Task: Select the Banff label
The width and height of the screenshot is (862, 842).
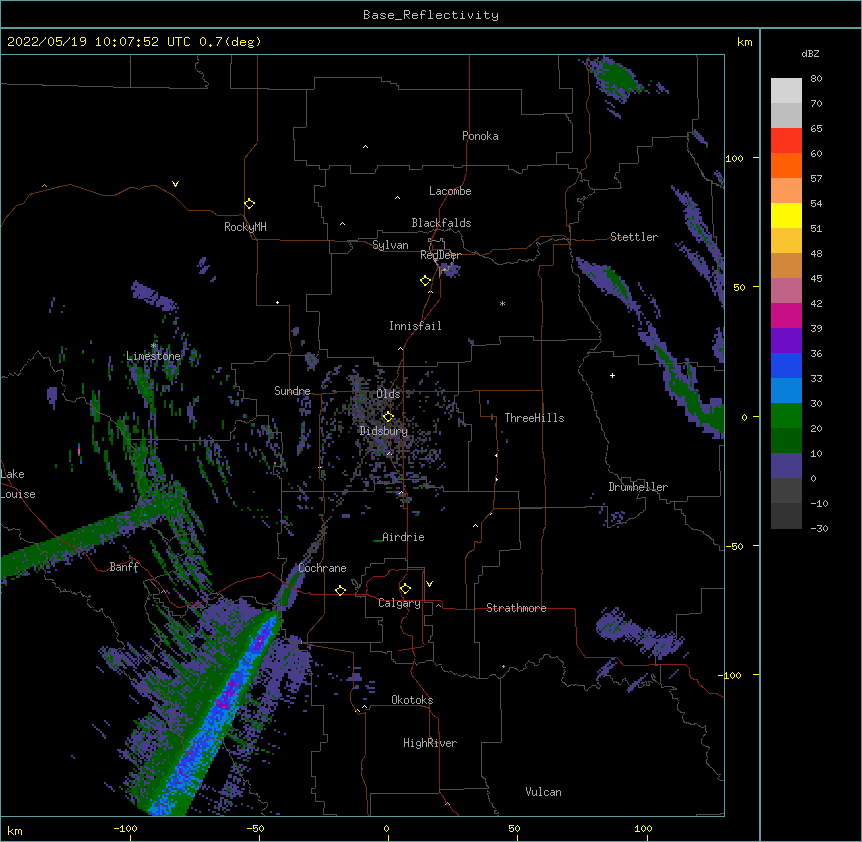Action: [x=124, y=567]
